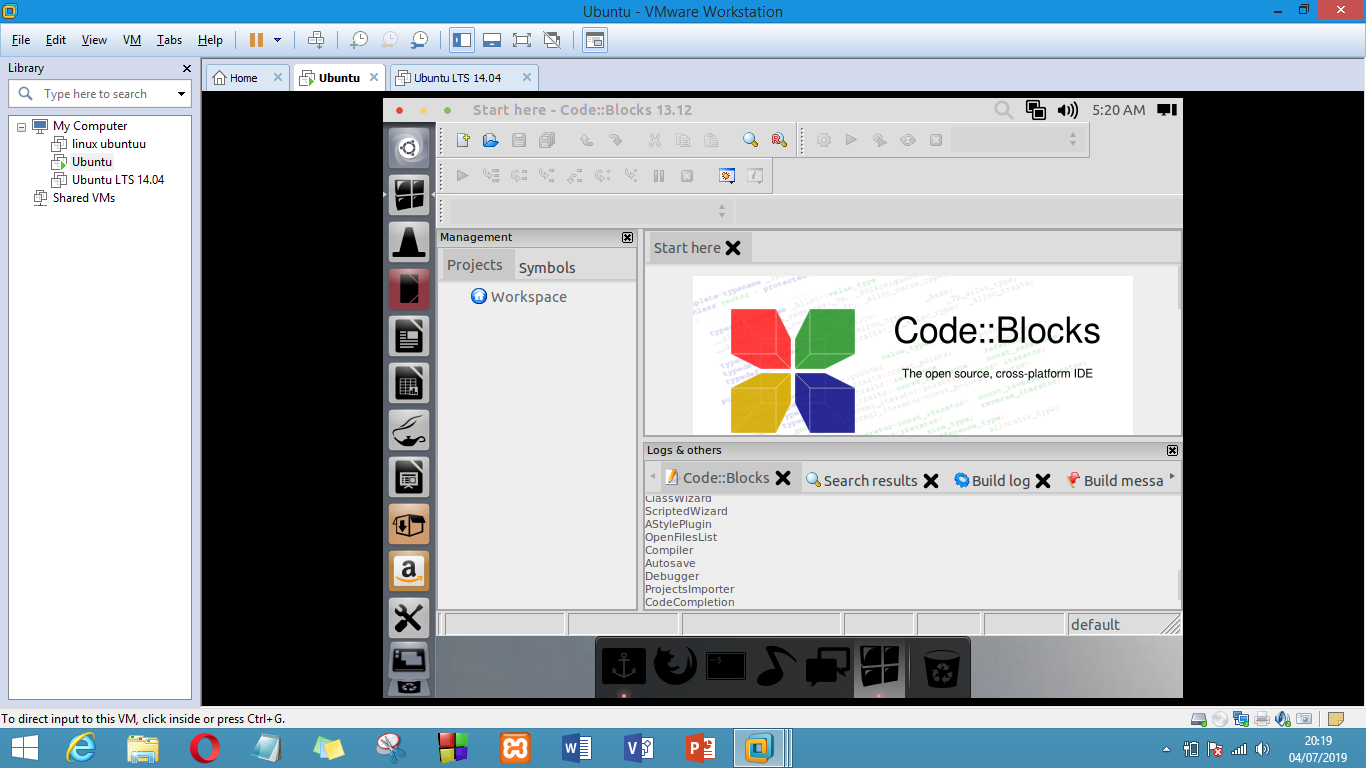1366x768 pixels.
Task: Toggle VMware library sidebar view button
Action: click(x=462, y=40)
